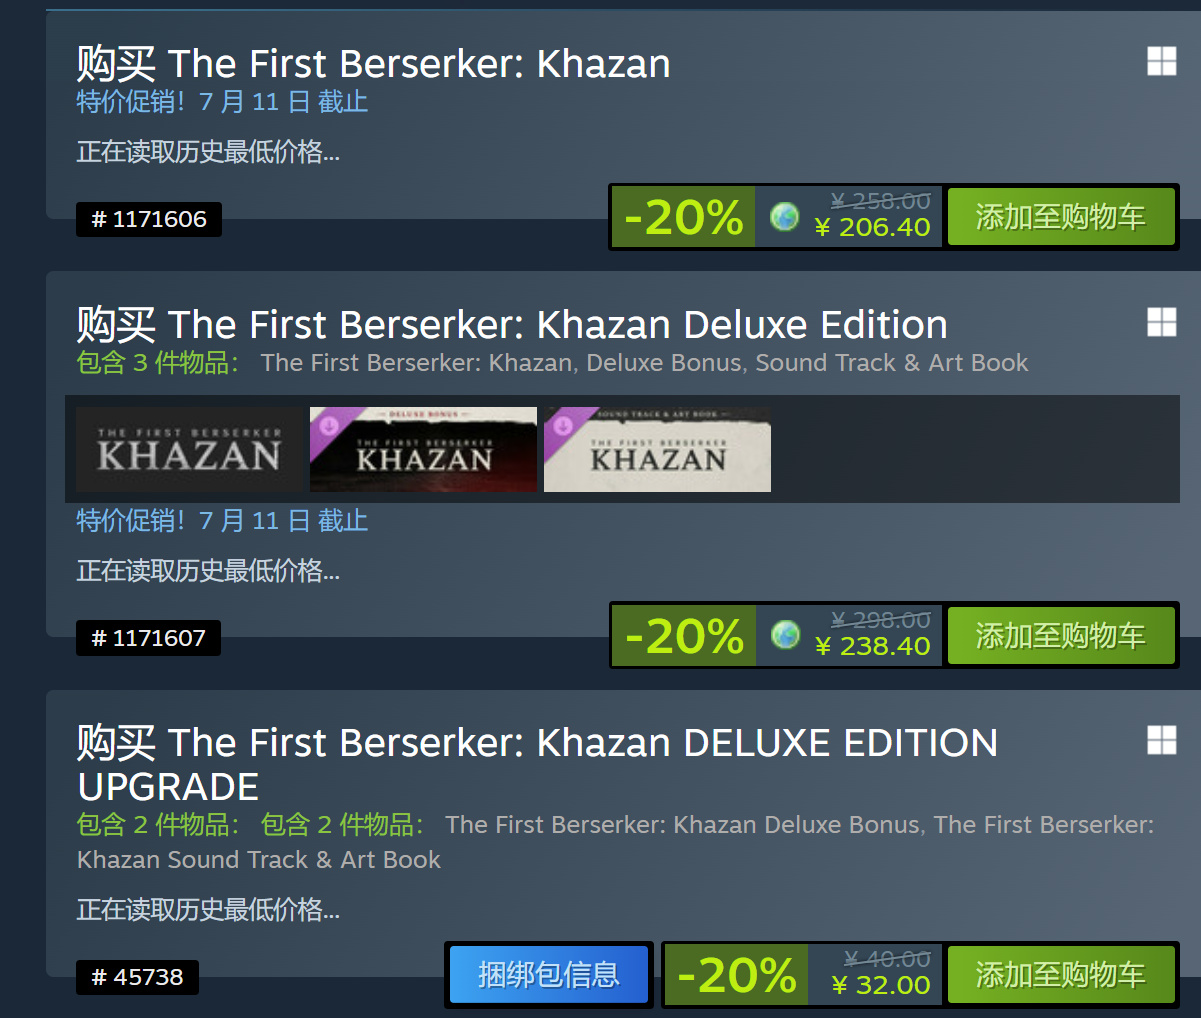
Task: Click Windows icon beside base Khazan edition
Action: [x=1161, y=62]
